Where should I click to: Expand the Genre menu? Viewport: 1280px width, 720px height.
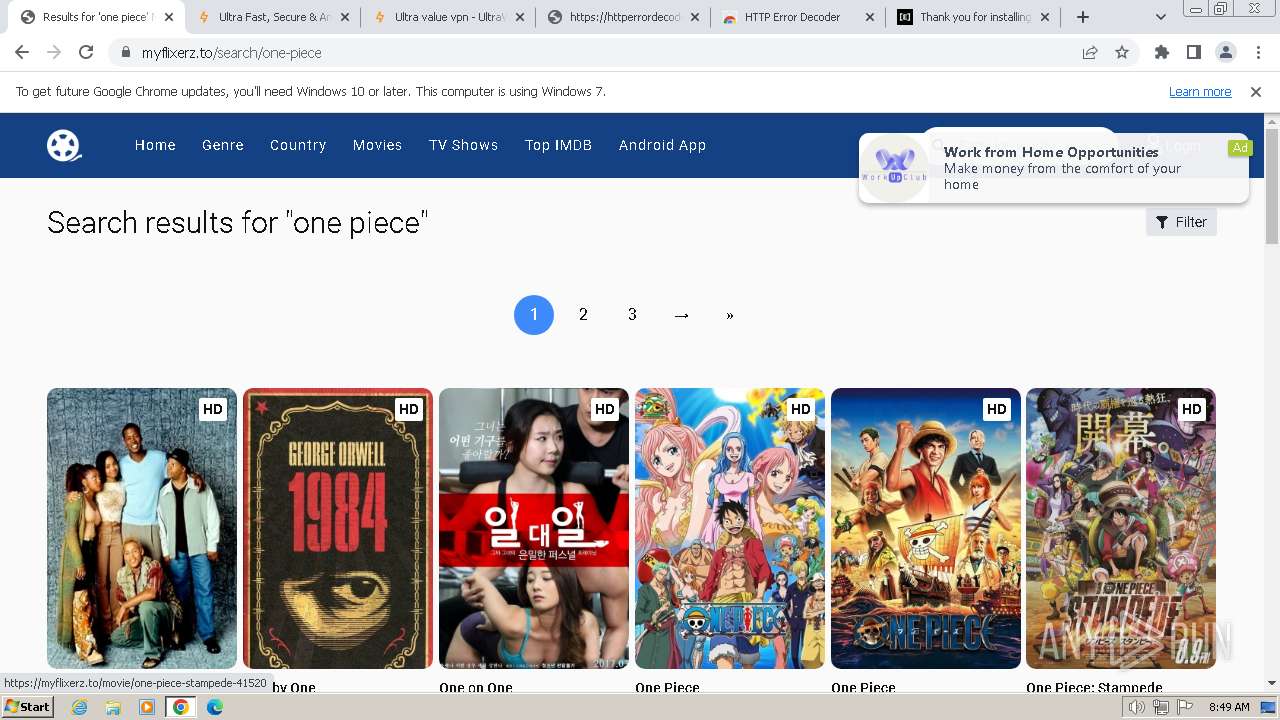point(223,145)
